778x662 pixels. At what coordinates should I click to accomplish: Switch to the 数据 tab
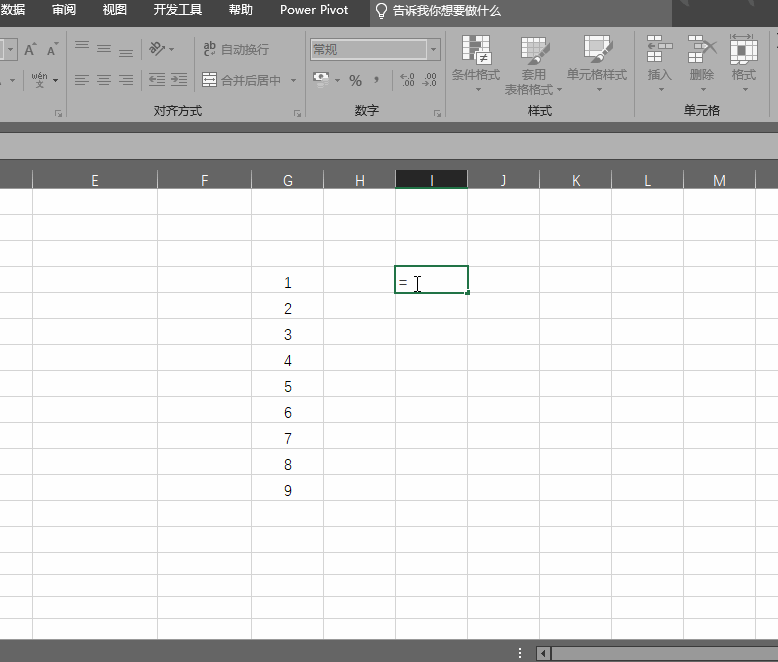coord(12,10)
